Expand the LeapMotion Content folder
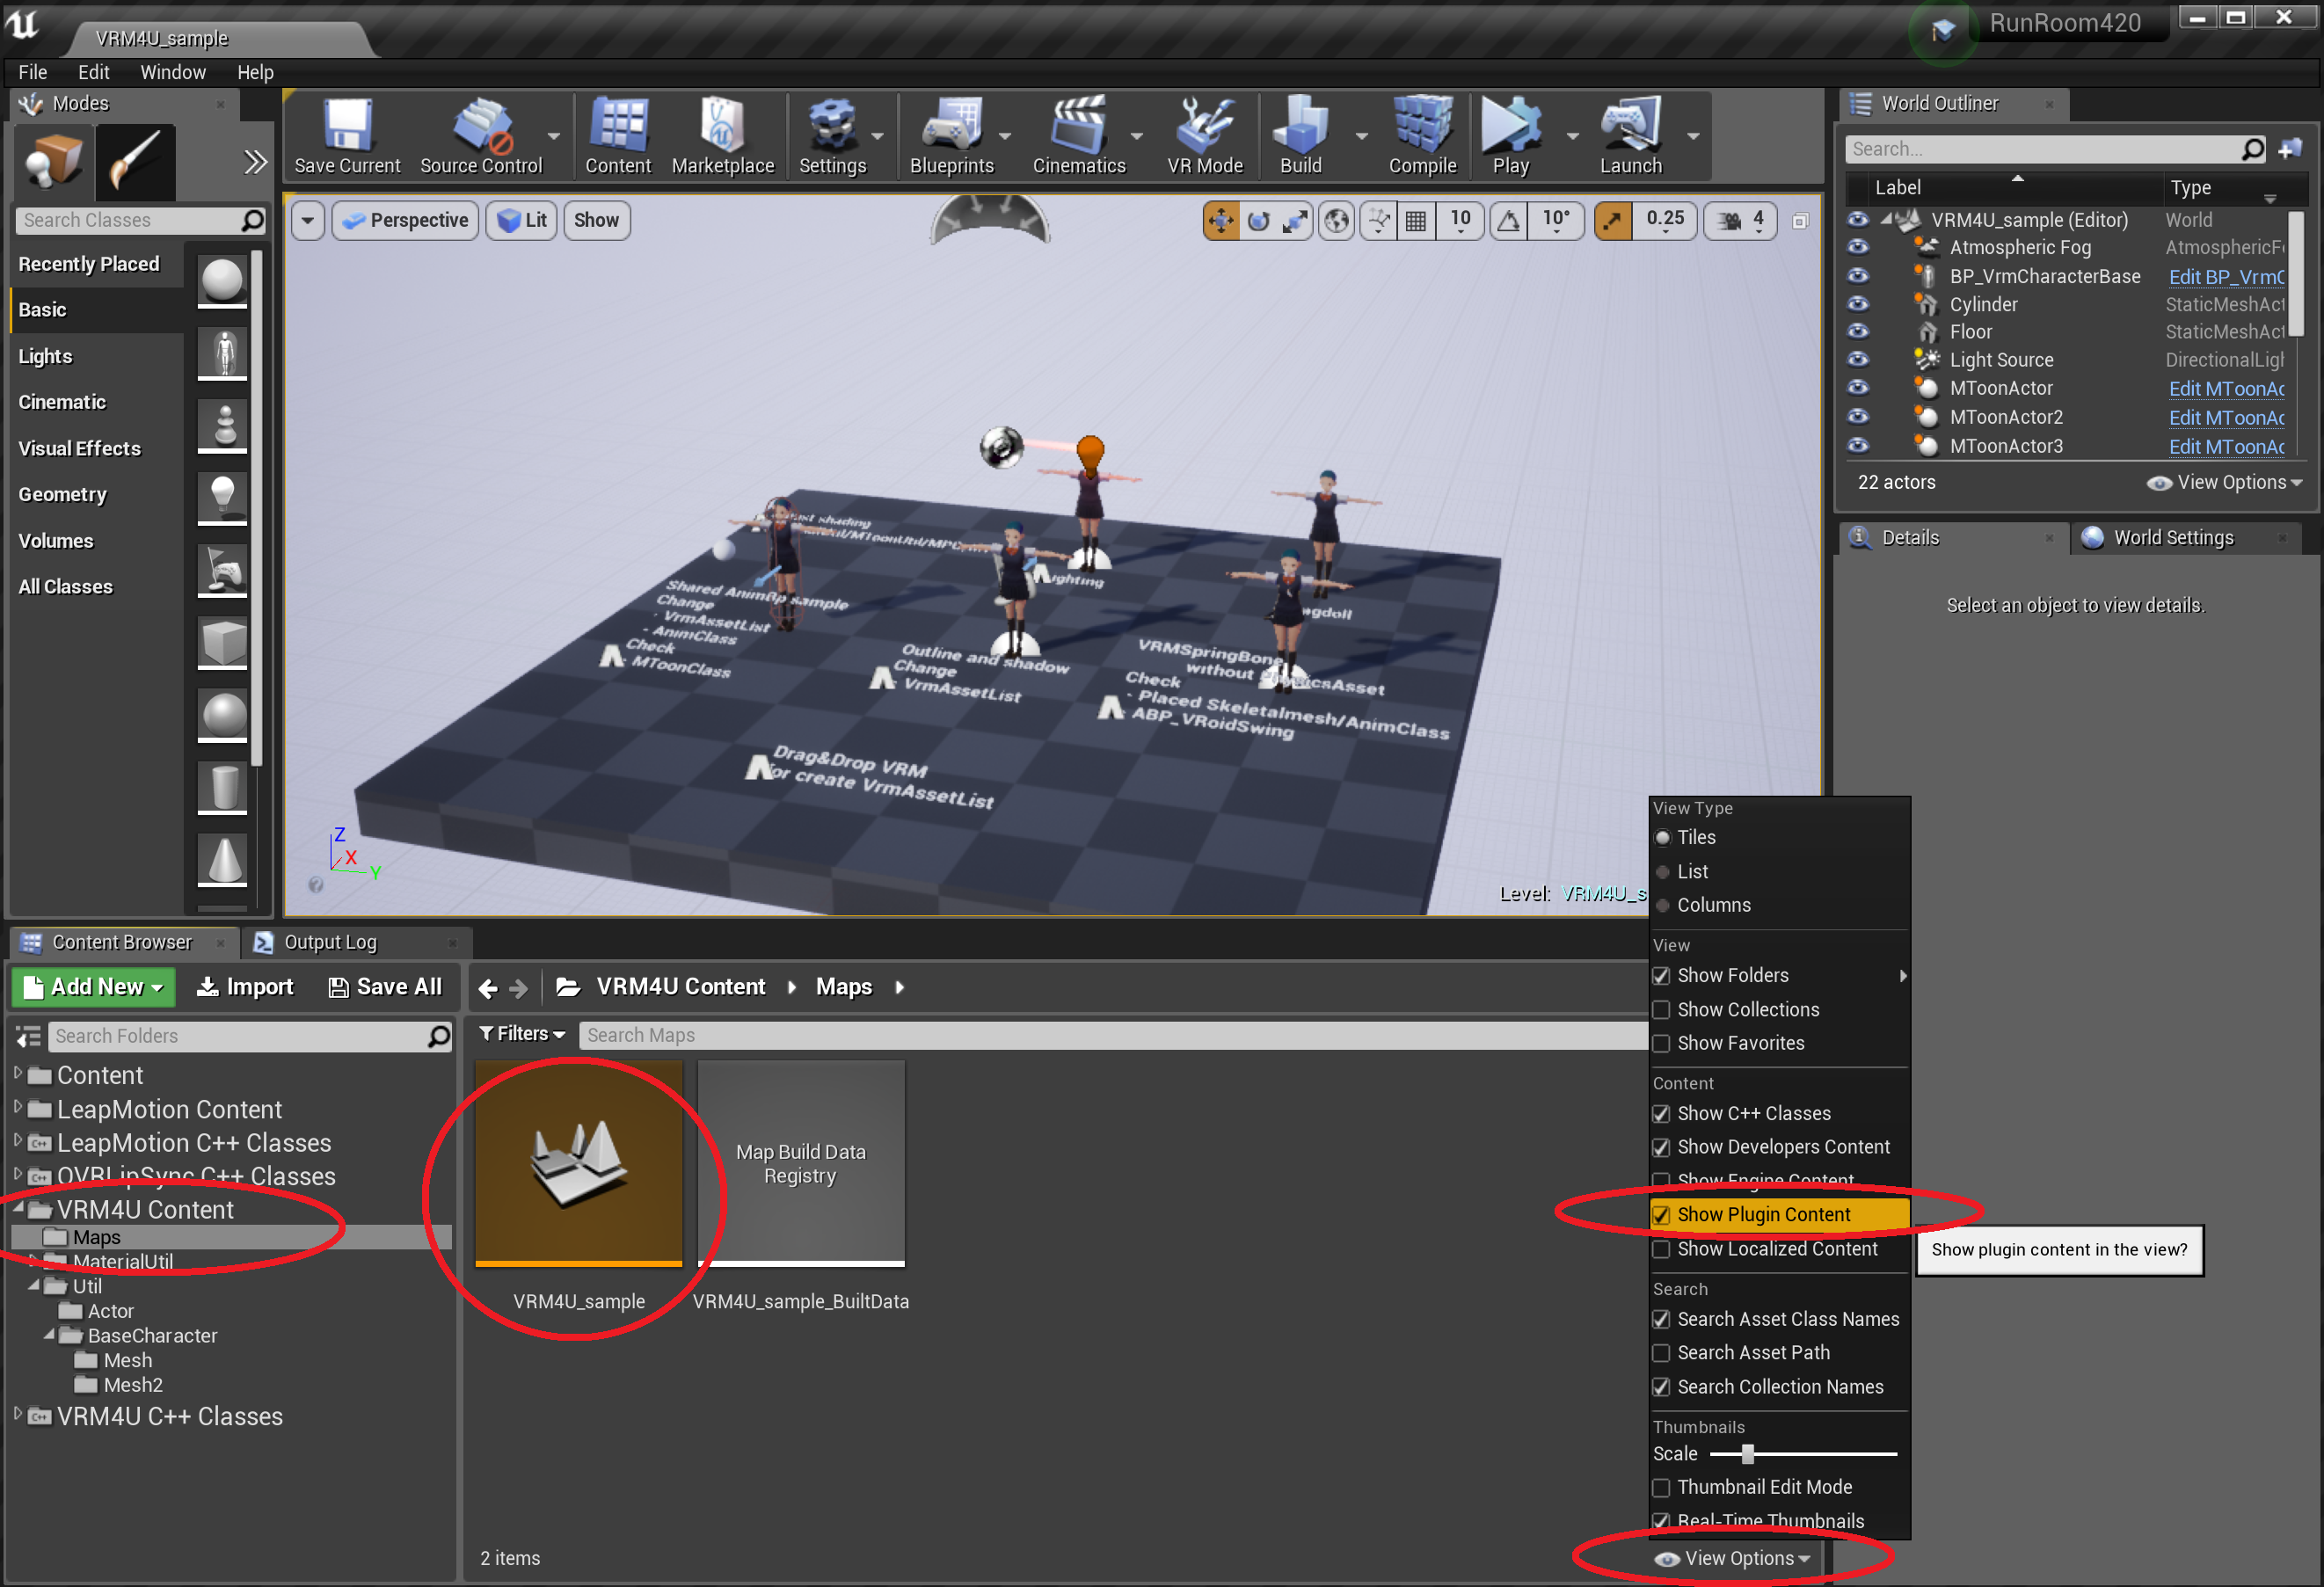This screenshot has height=1587, width=2324. [x=18, y=1108]
